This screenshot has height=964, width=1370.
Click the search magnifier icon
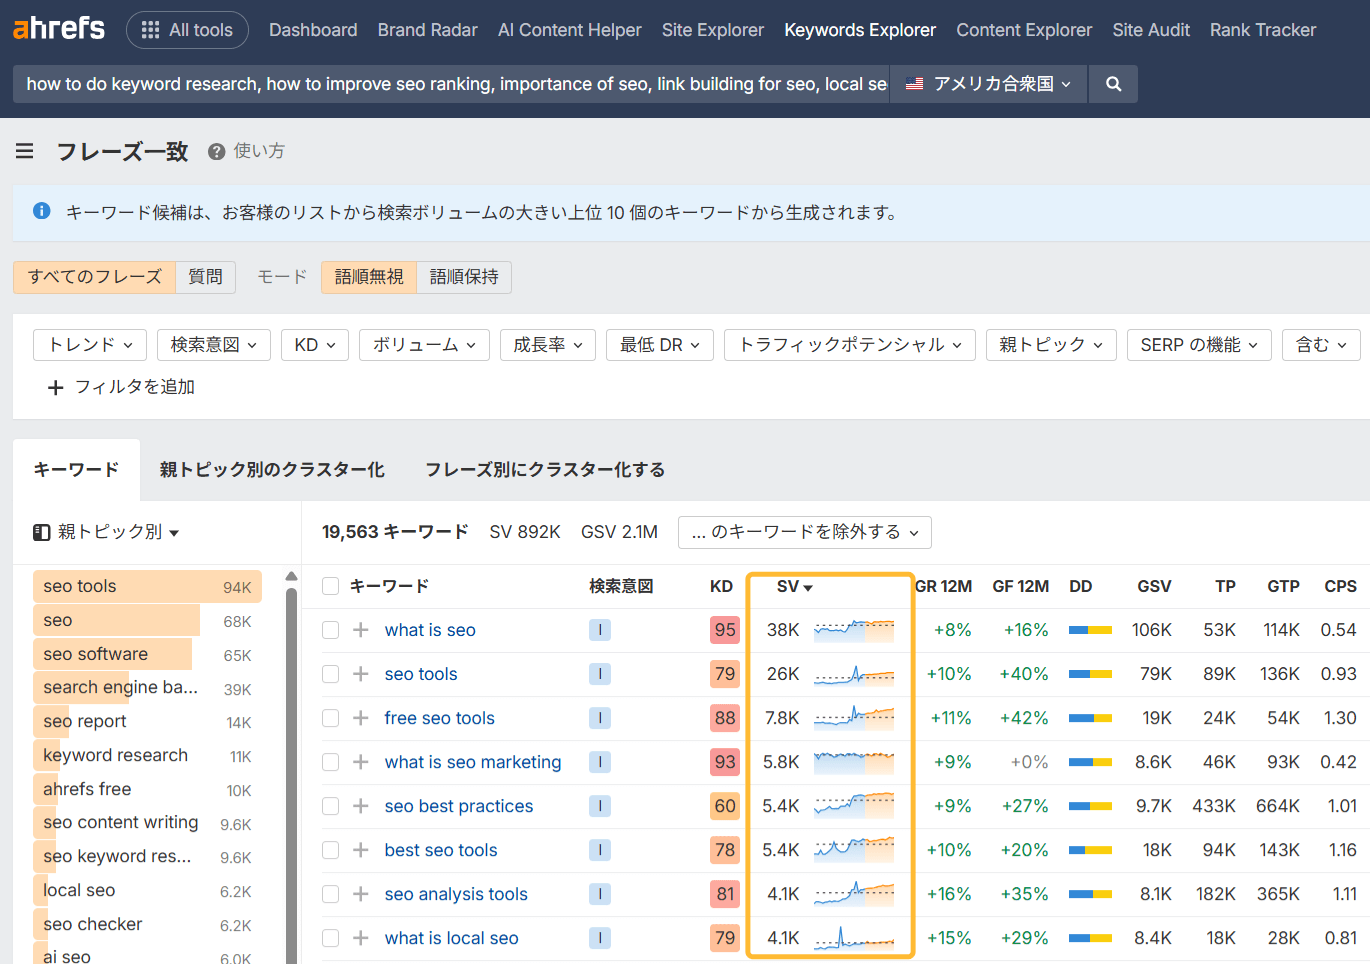(1113, 84)
